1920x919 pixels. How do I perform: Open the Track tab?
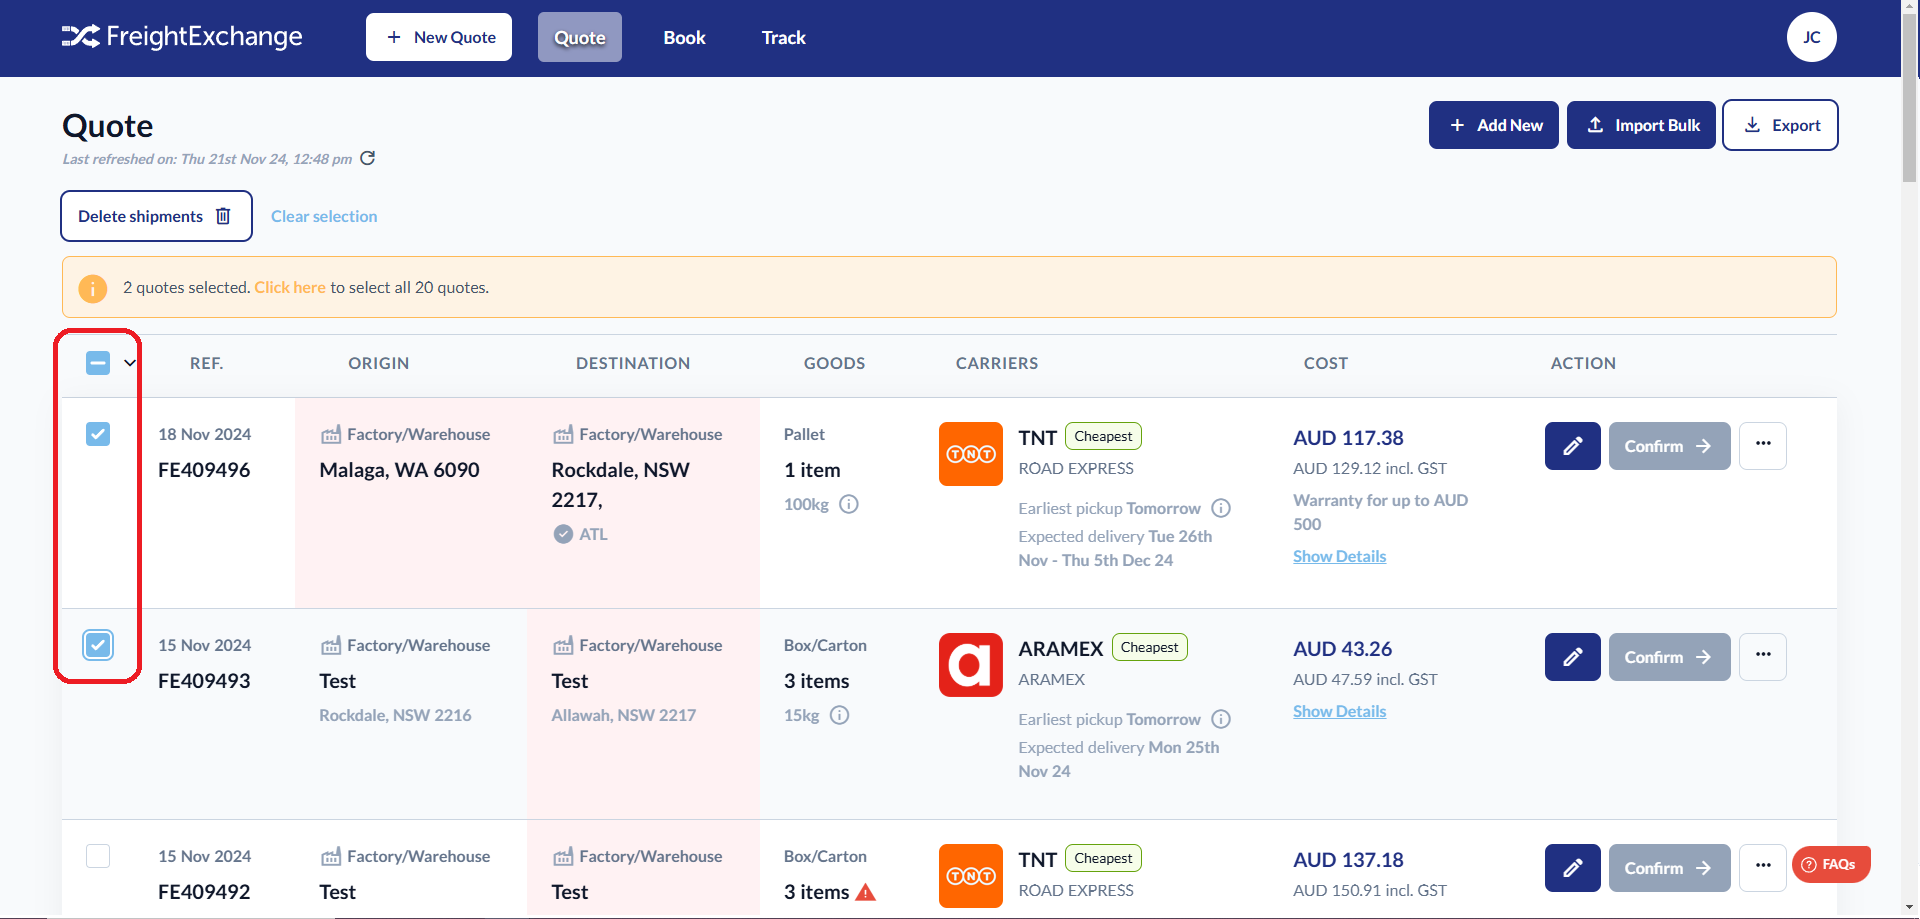click(784, 37)
